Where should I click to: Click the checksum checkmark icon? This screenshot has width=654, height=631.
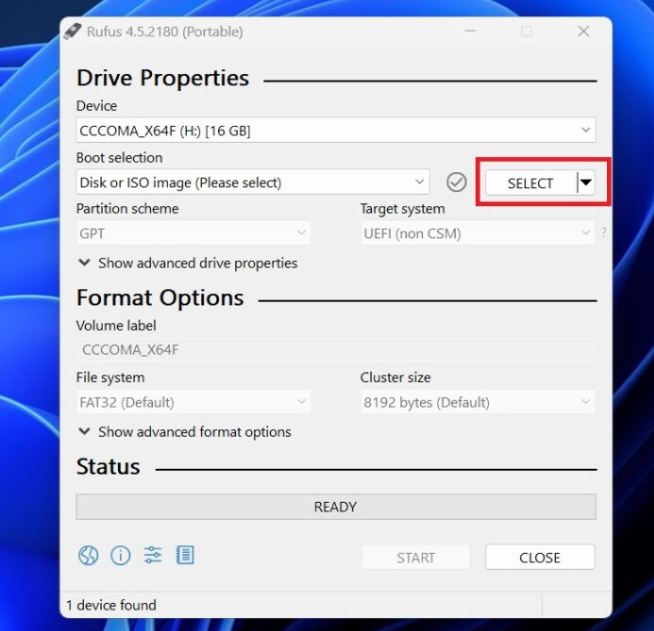(x=456, y=182)
